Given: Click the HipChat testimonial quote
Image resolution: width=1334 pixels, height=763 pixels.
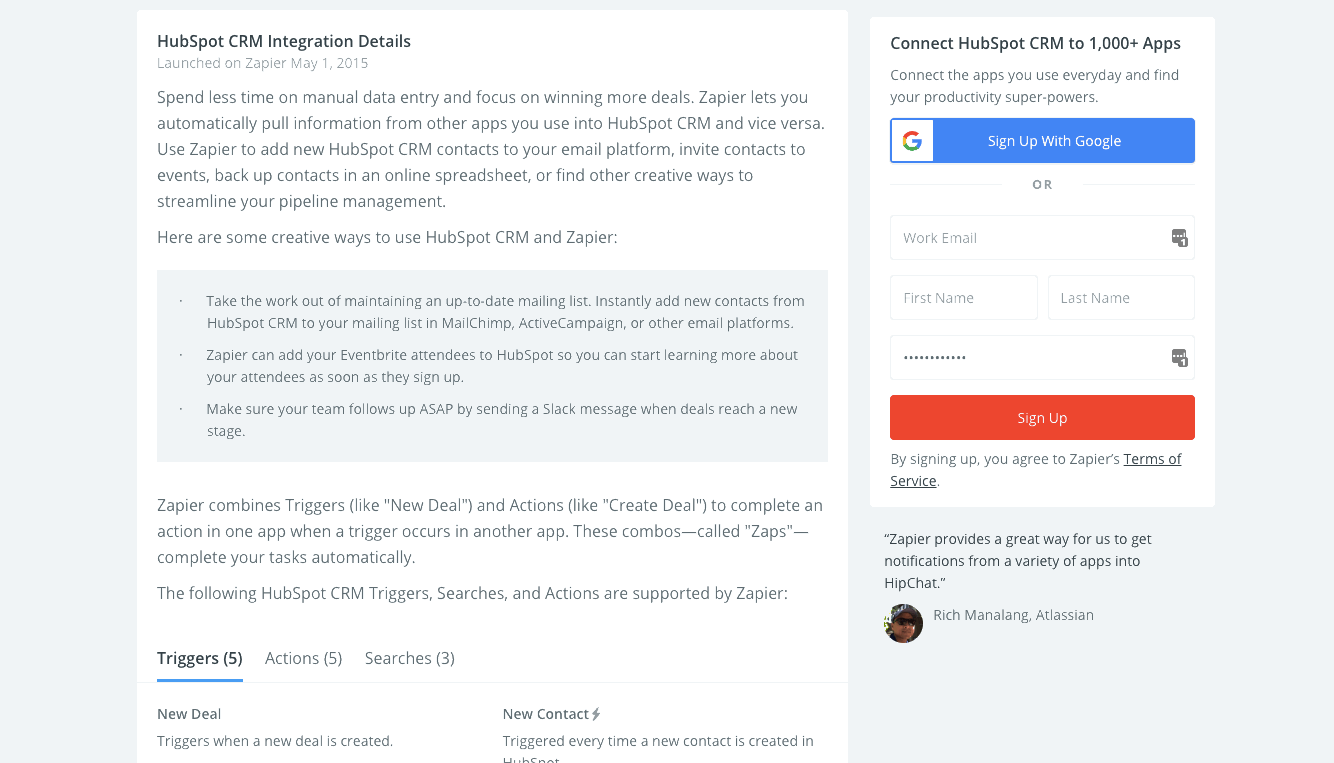Looking at the screenshot, I should click(1018, 561).
